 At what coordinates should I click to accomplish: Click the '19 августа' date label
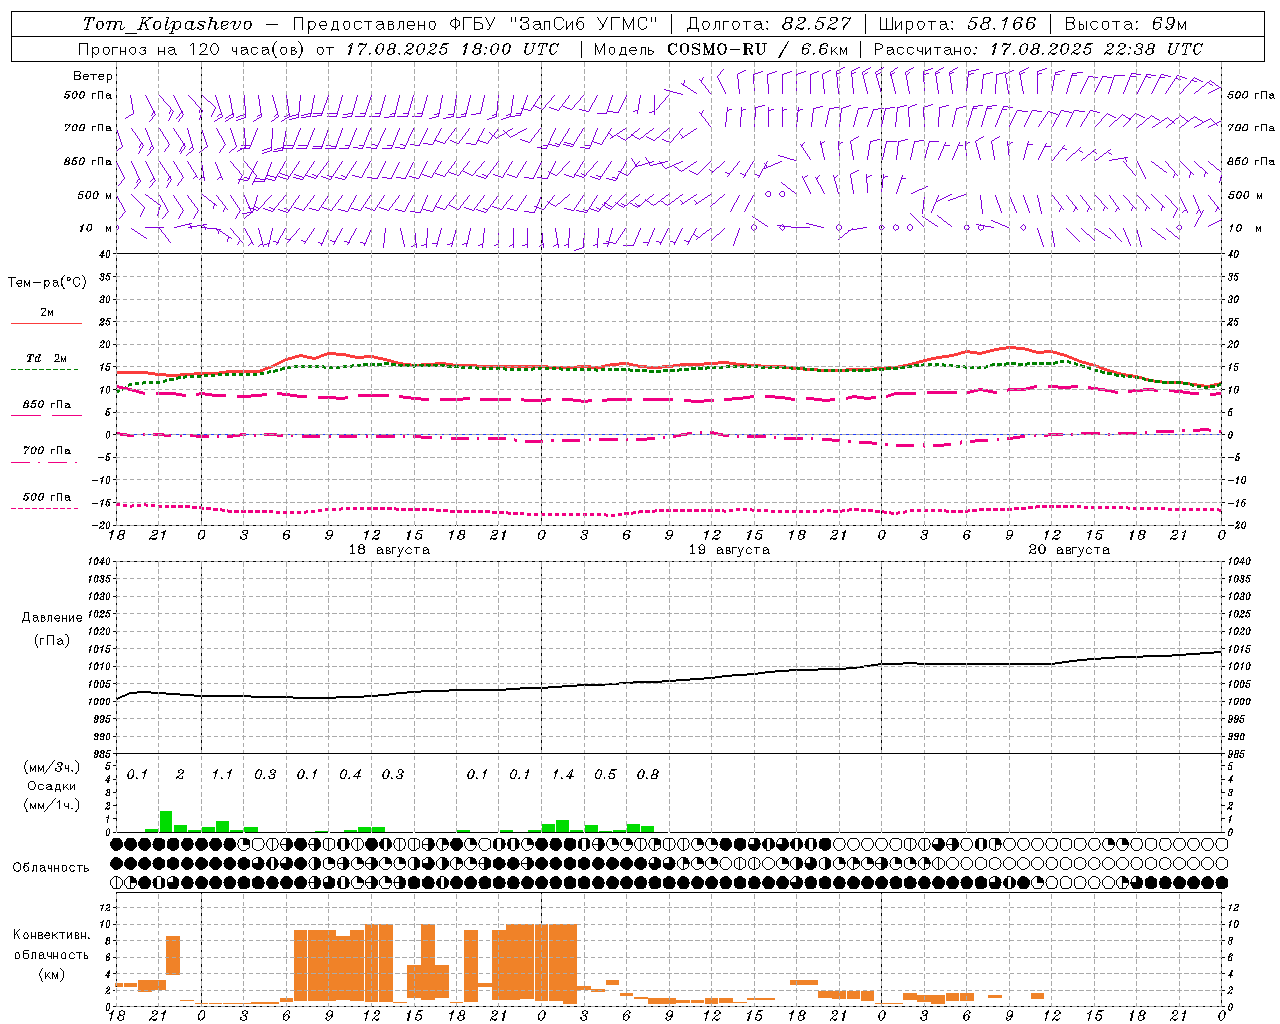click(x=729, y=550)
